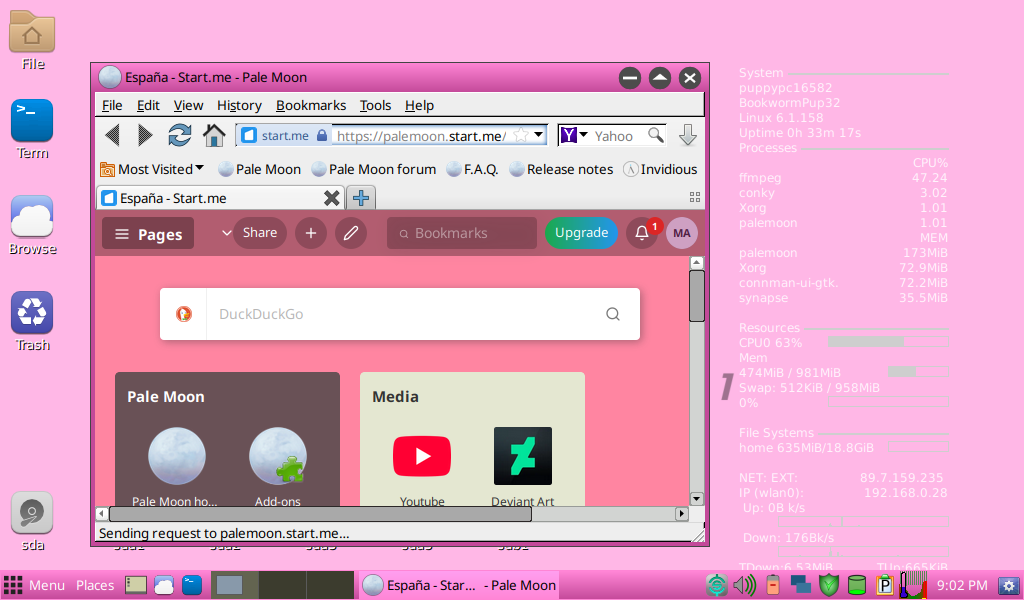
Task: Click the Pale Moon Add-ons icon
Action: tap(278, 456)
